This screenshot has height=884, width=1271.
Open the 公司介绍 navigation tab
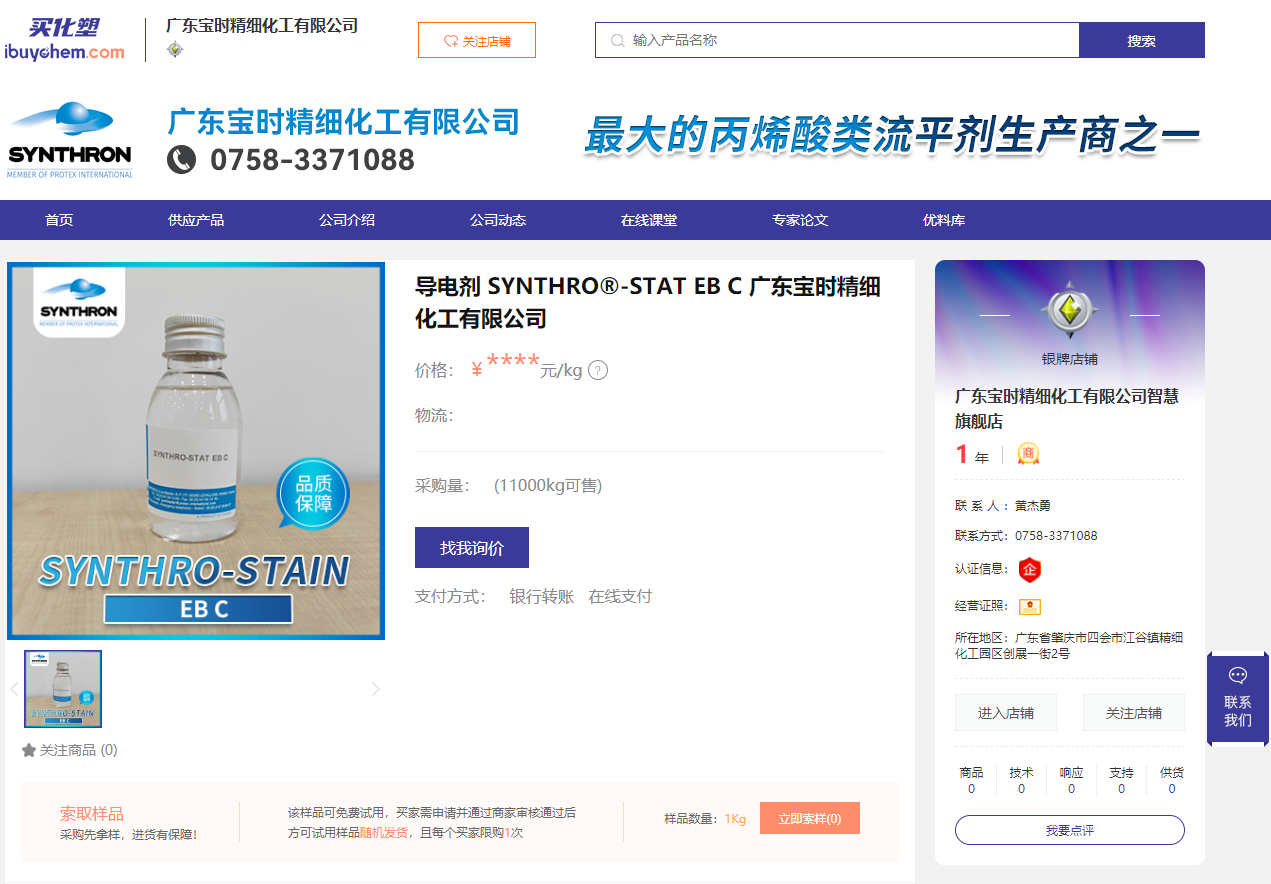347,220
